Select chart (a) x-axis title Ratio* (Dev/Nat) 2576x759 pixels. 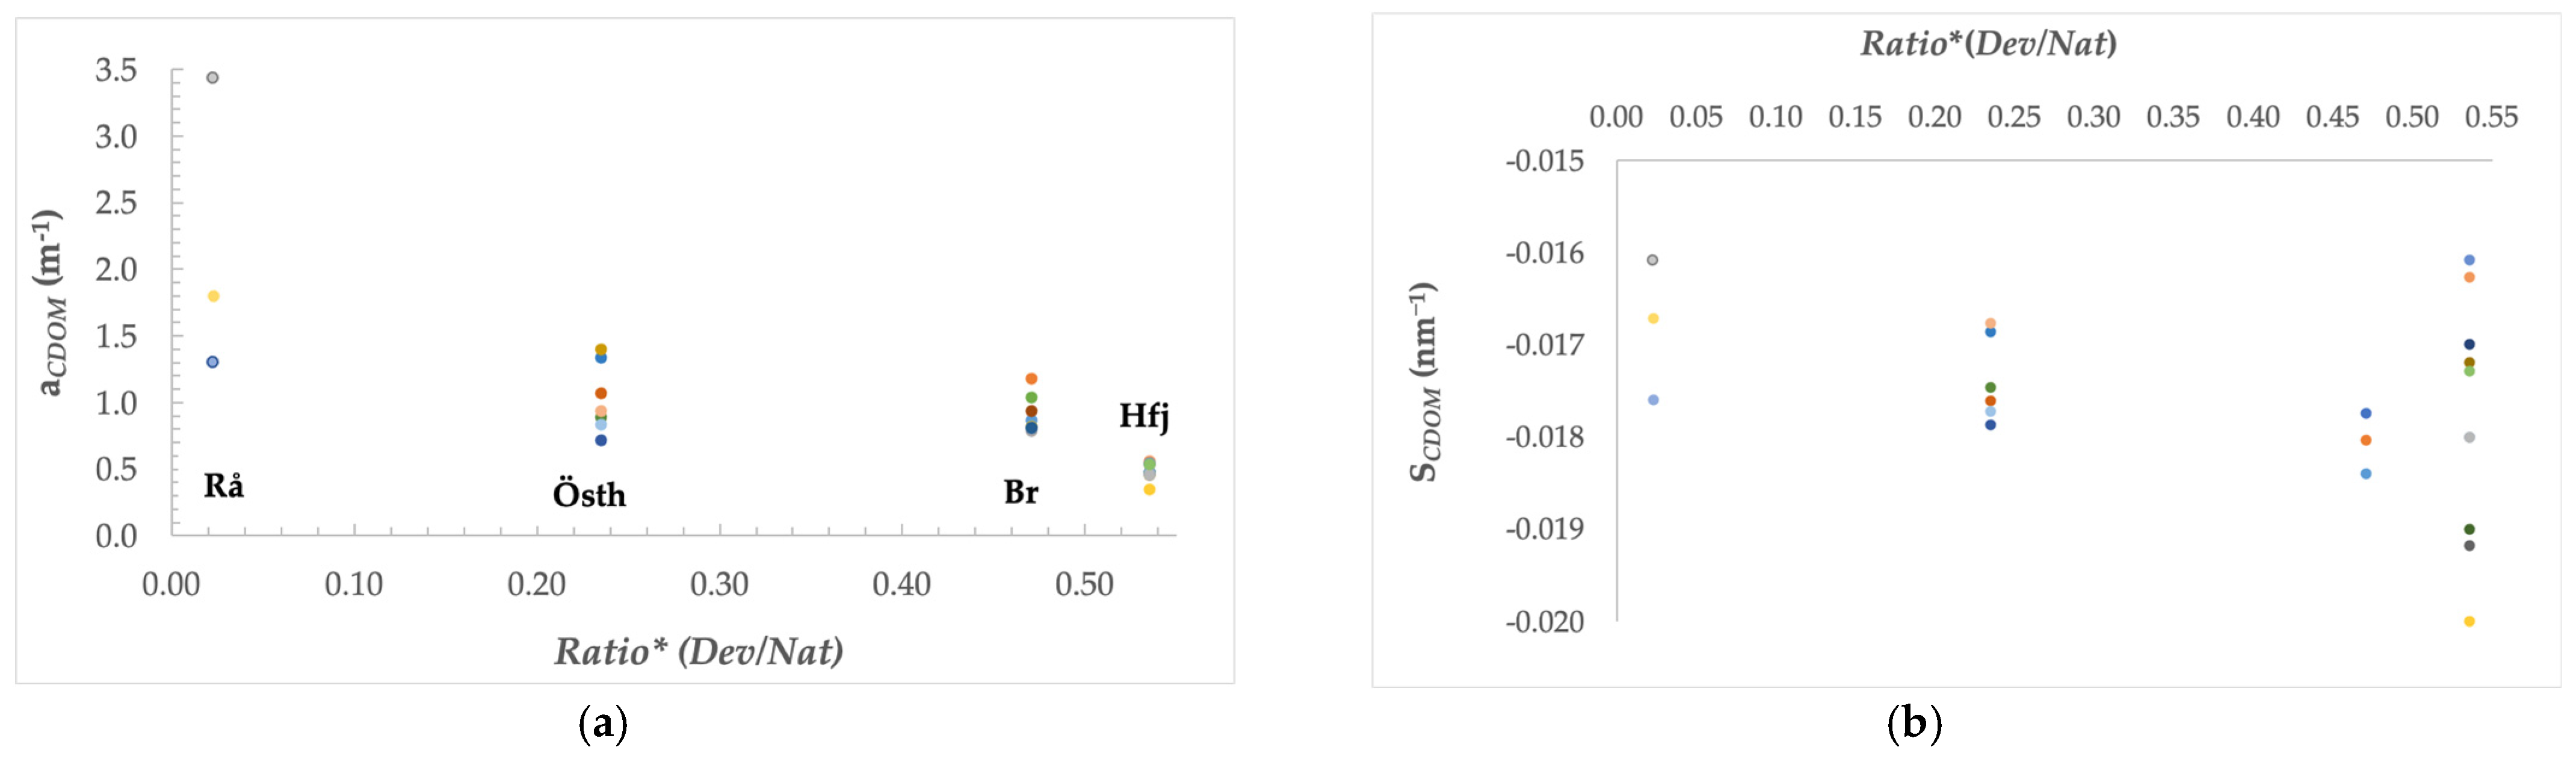698,651
